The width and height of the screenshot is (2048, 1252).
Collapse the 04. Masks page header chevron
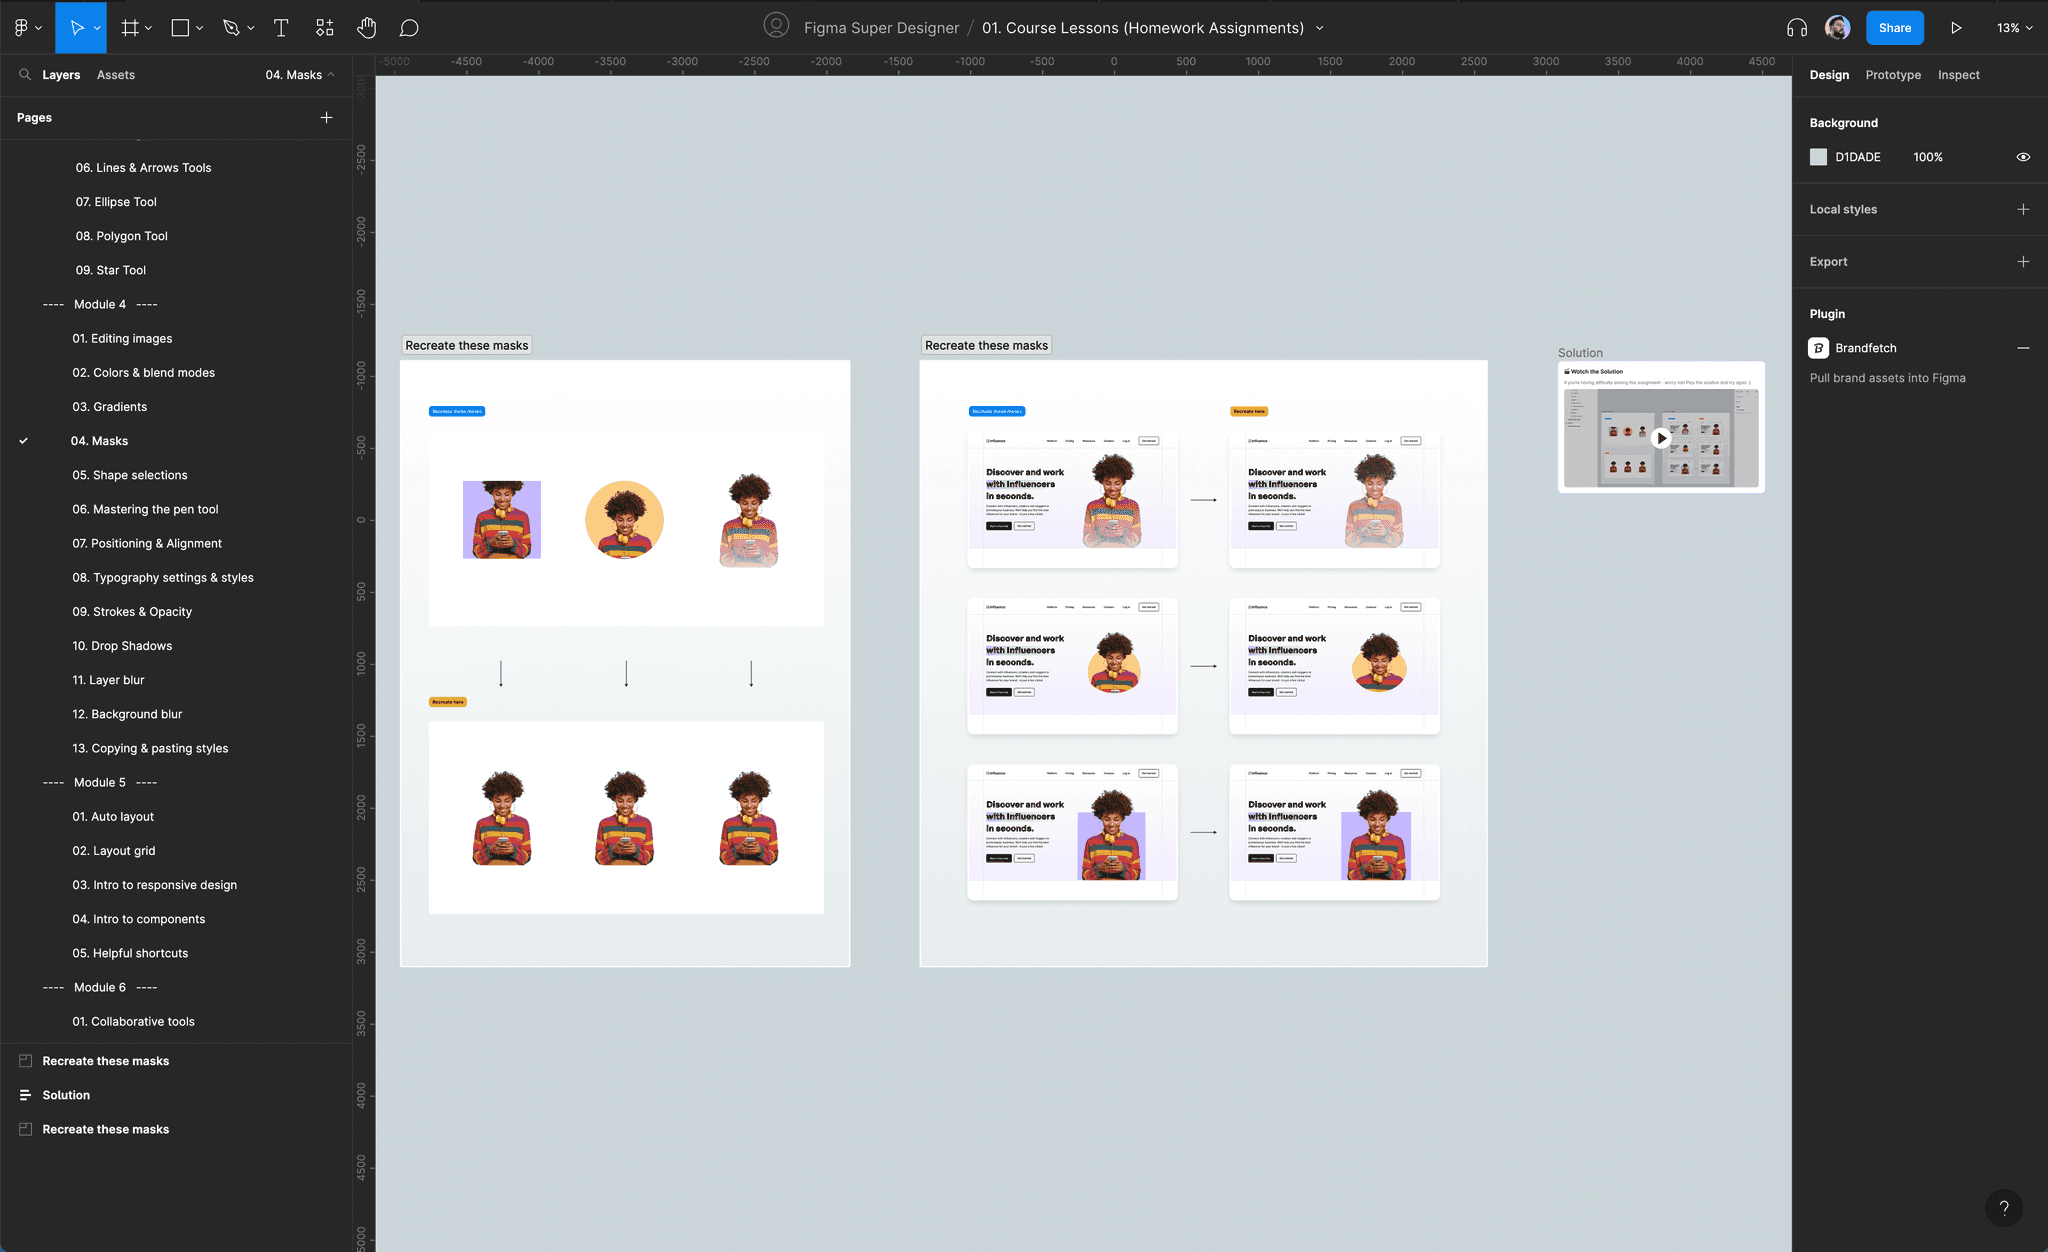331,74
